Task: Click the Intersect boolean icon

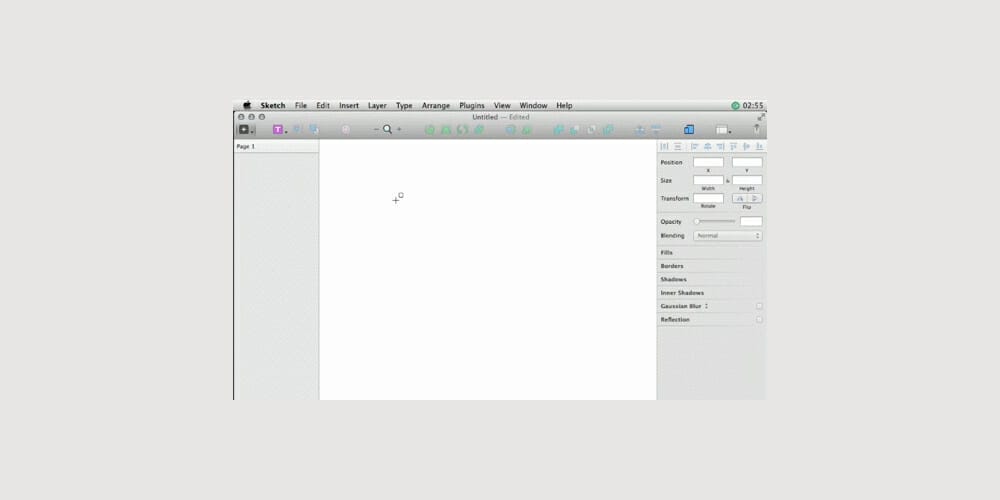Action: [592, 130]
